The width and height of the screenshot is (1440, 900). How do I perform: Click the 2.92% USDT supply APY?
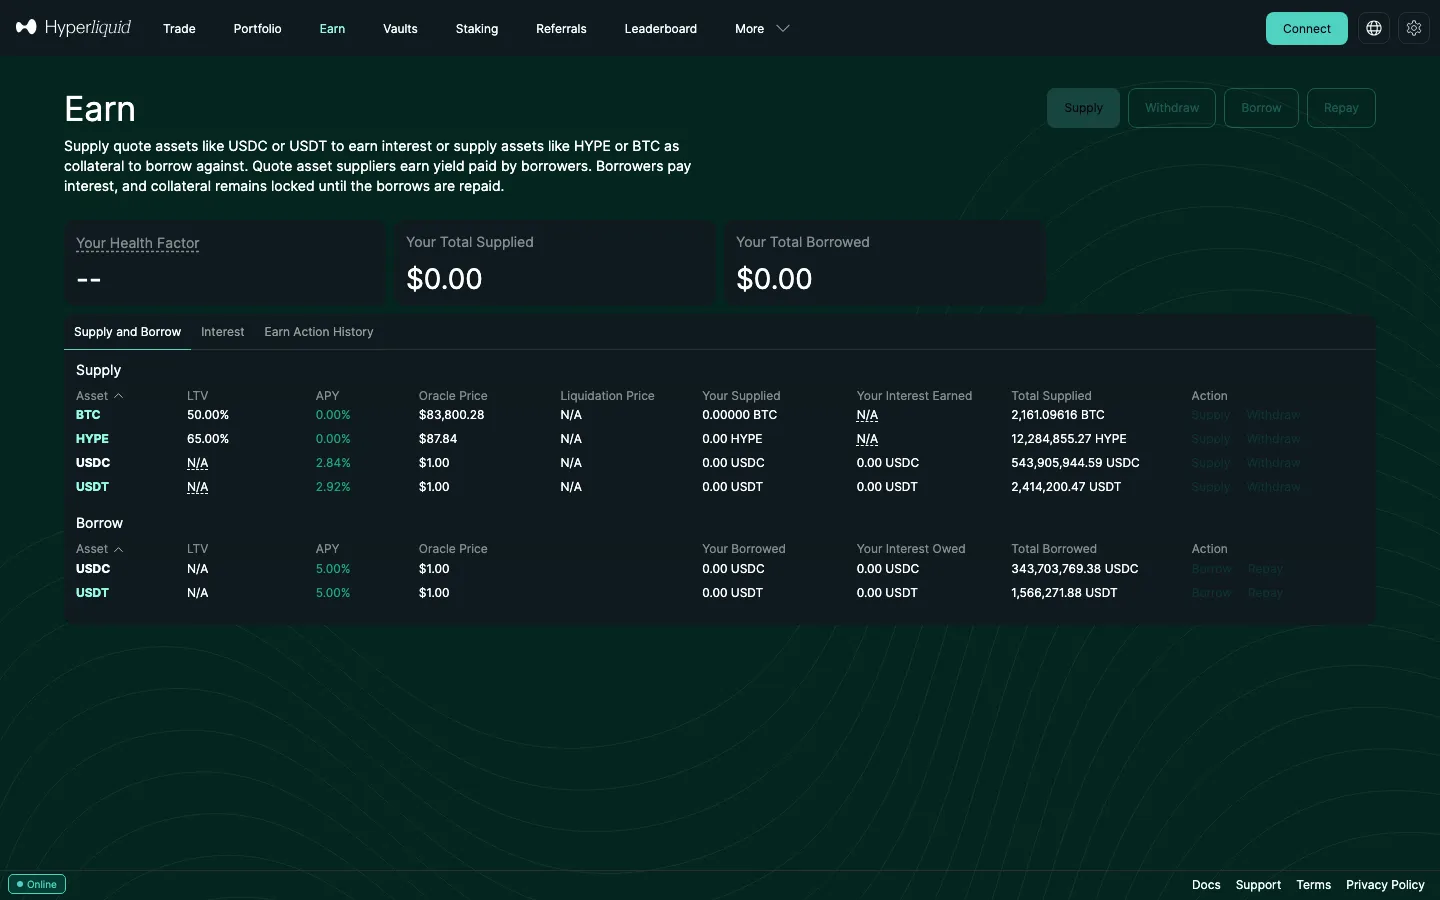tap(333, 487)
